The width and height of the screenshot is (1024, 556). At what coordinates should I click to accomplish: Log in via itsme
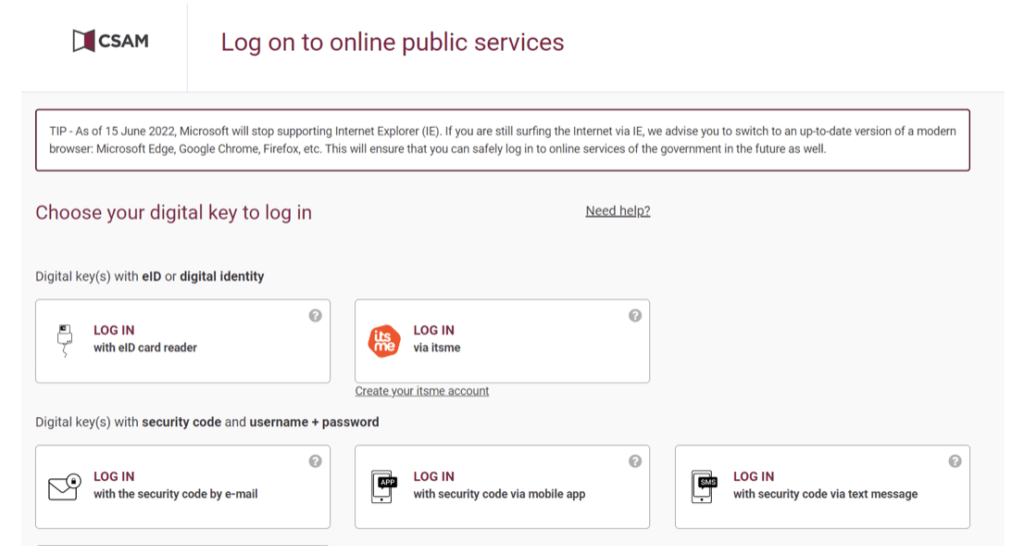(502, 341)
